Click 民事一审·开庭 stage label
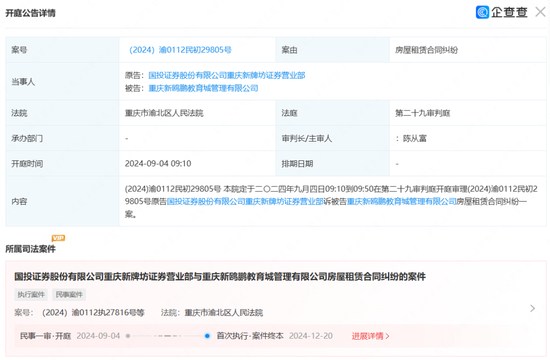This screenshot has height=360, width=550. tap(46, 336)
